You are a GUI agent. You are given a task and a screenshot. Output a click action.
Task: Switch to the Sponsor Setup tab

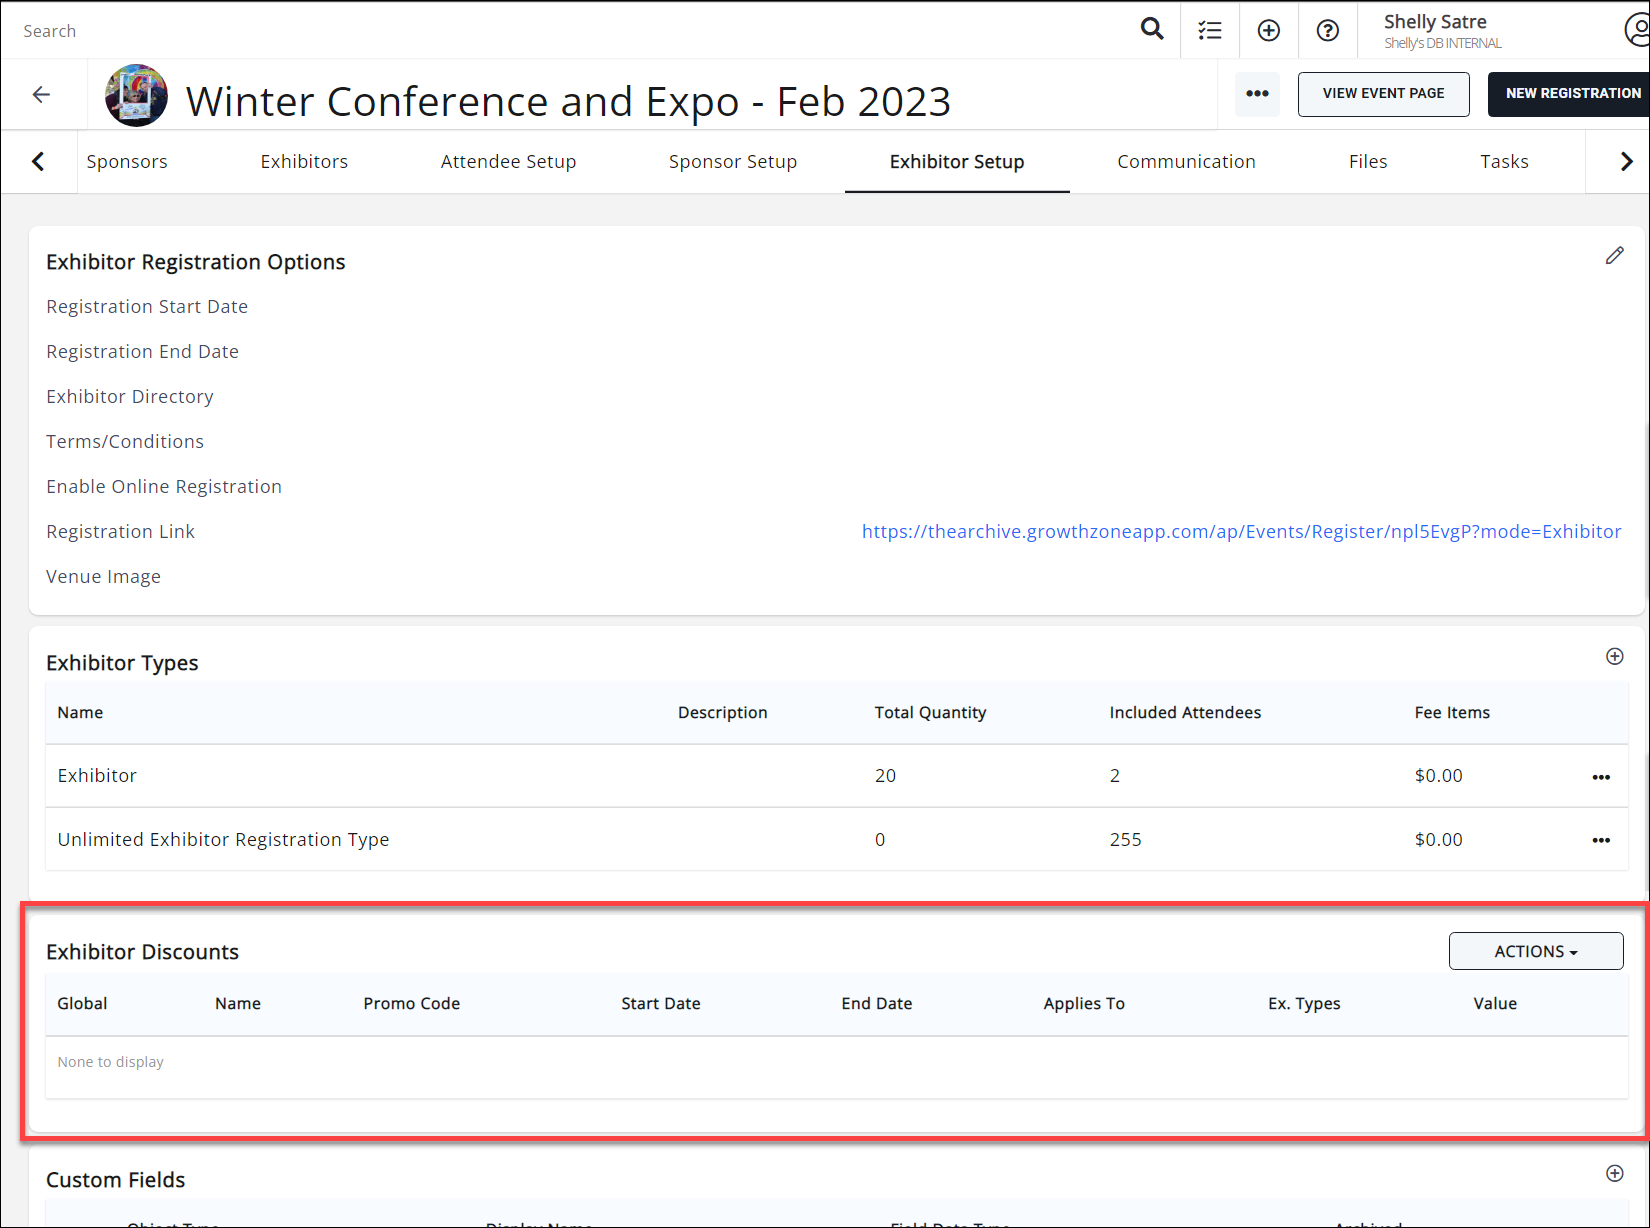(x=732, y=162)
